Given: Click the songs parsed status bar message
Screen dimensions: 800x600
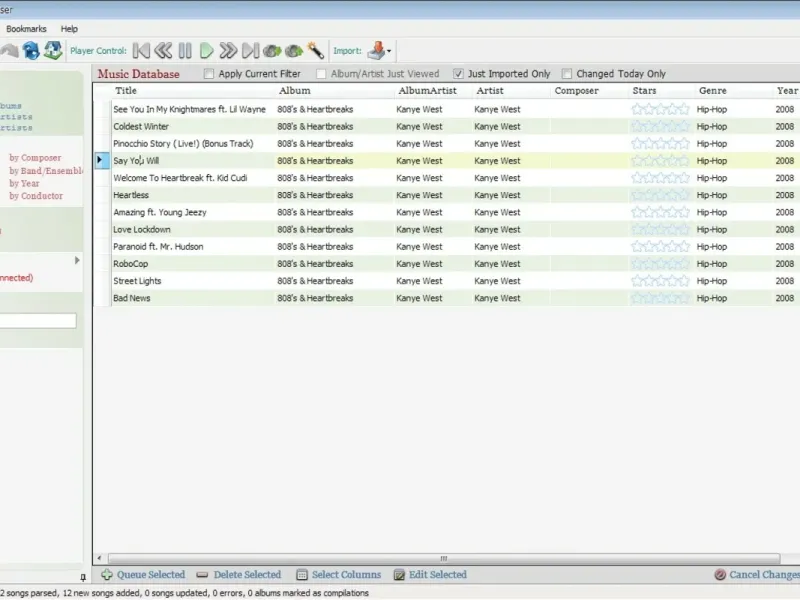Looking at the screenshot, I should click(x=184, y=593).
